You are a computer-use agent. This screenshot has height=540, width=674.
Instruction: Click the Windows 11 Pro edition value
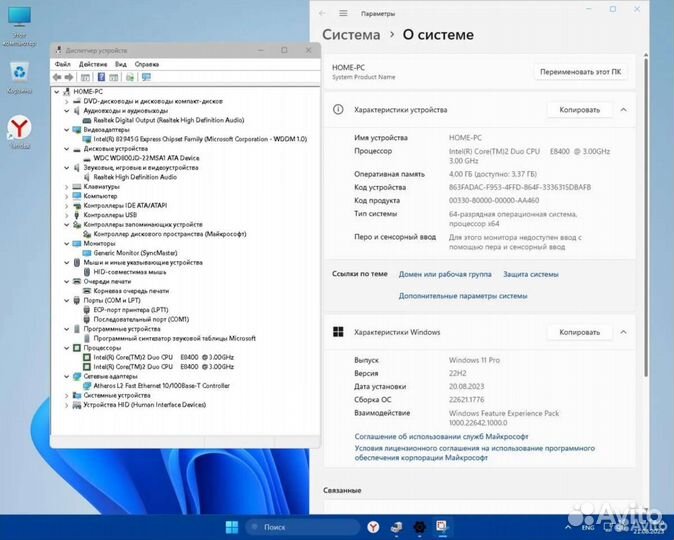click(474, 360)
